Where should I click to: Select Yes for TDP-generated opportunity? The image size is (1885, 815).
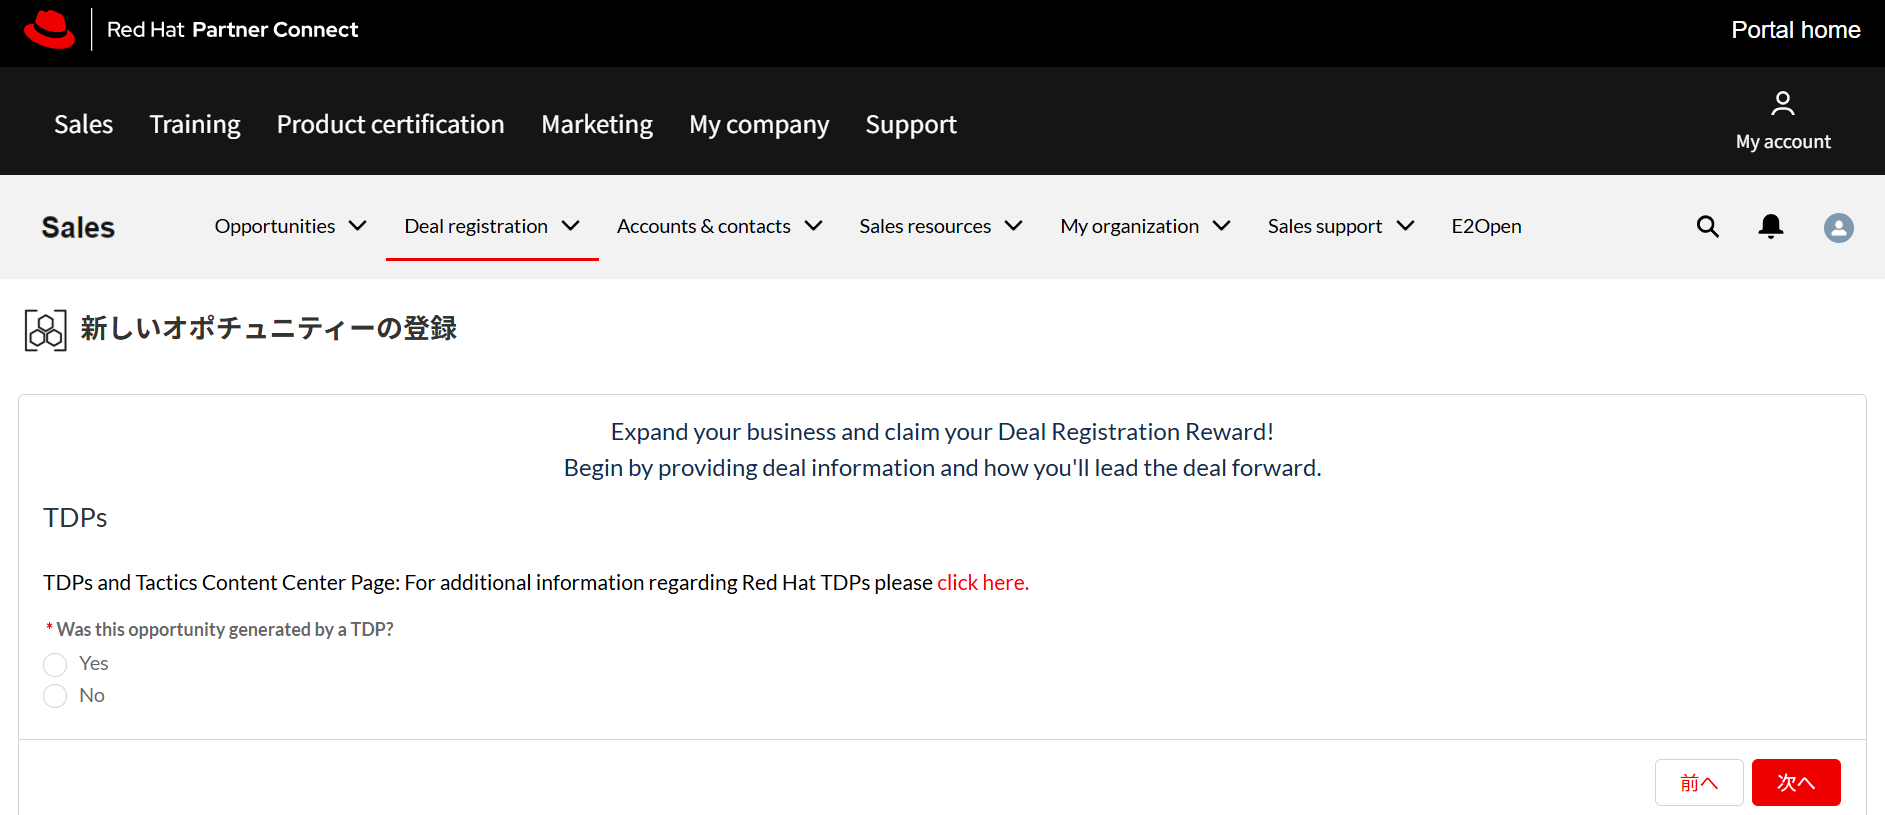[x=55, y=664]
